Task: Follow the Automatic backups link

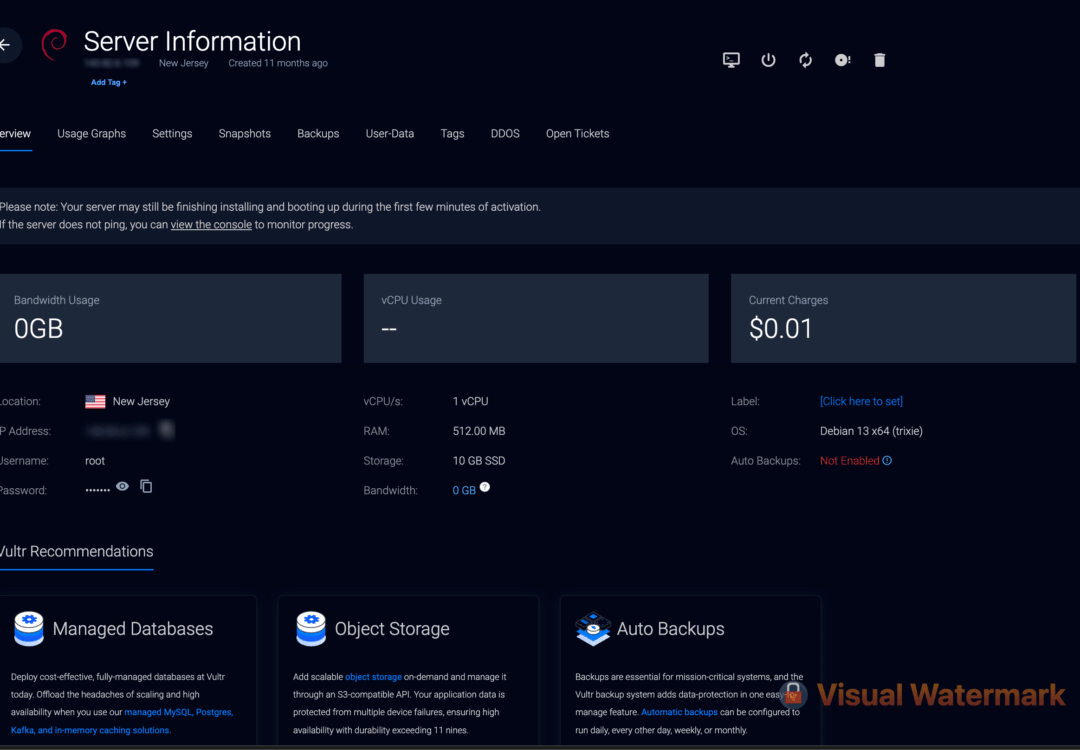Action: [679, 712]
